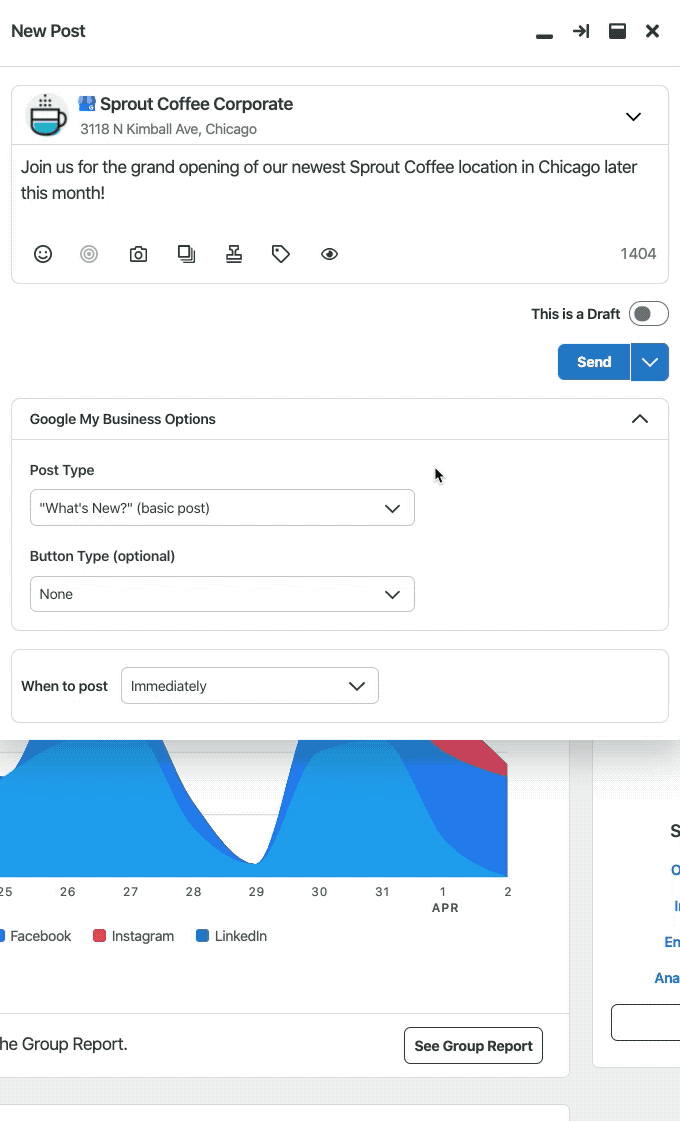Image resolution: width=680 pixels, height=1121 pixels.
Task: Collapse the Google My Business Options section
Action: click(x=640, y=419)
